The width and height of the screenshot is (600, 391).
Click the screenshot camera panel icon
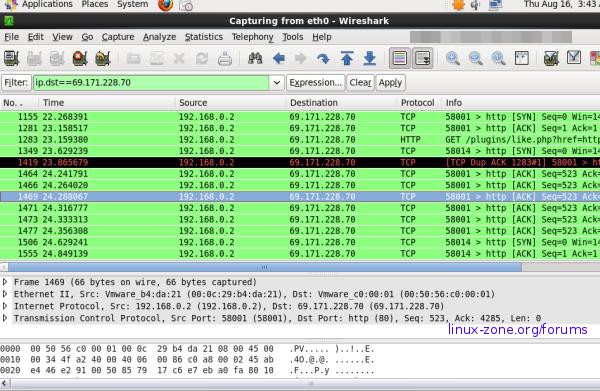[x=186, y=5]
